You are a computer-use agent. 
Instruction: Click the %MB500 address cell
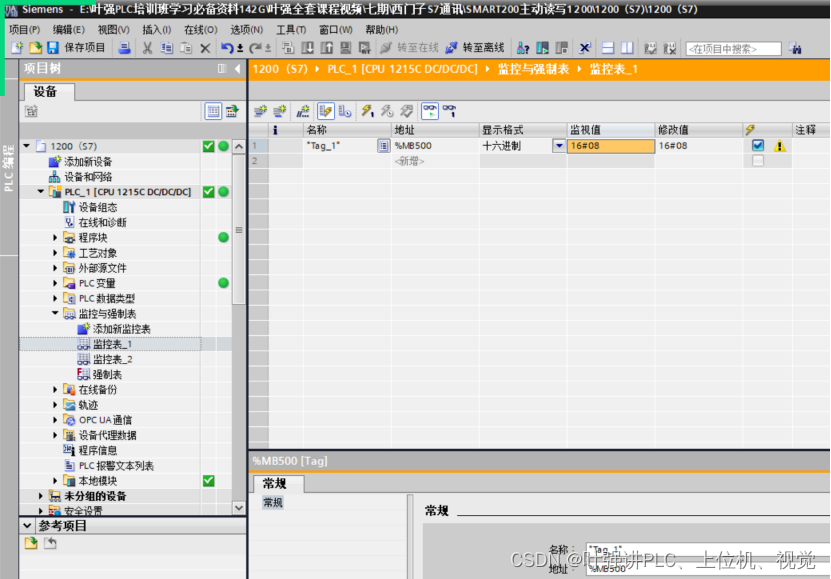435,146
